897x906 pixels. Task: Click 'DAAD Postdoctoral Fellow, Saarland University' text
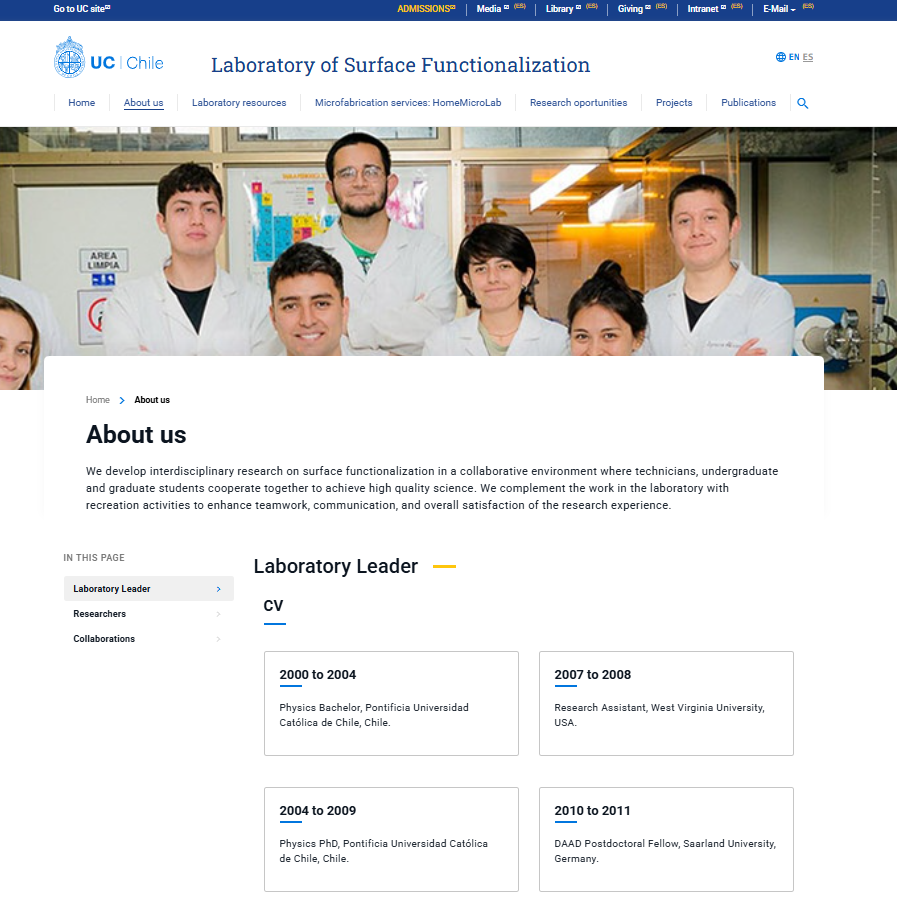pos(665,844)
